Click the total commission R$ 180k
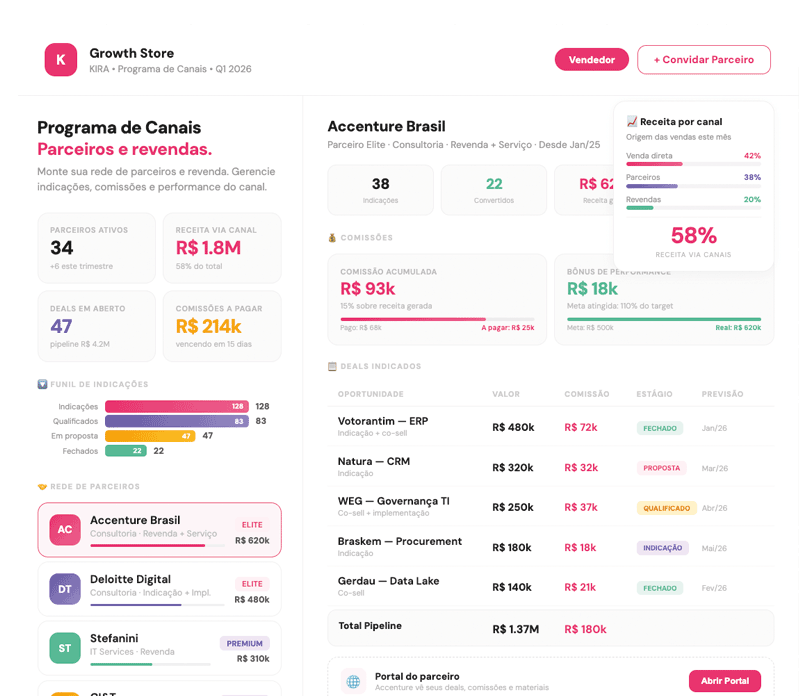Screen dimensions: 810x696 pyautogui.click(x=585, y=629)
